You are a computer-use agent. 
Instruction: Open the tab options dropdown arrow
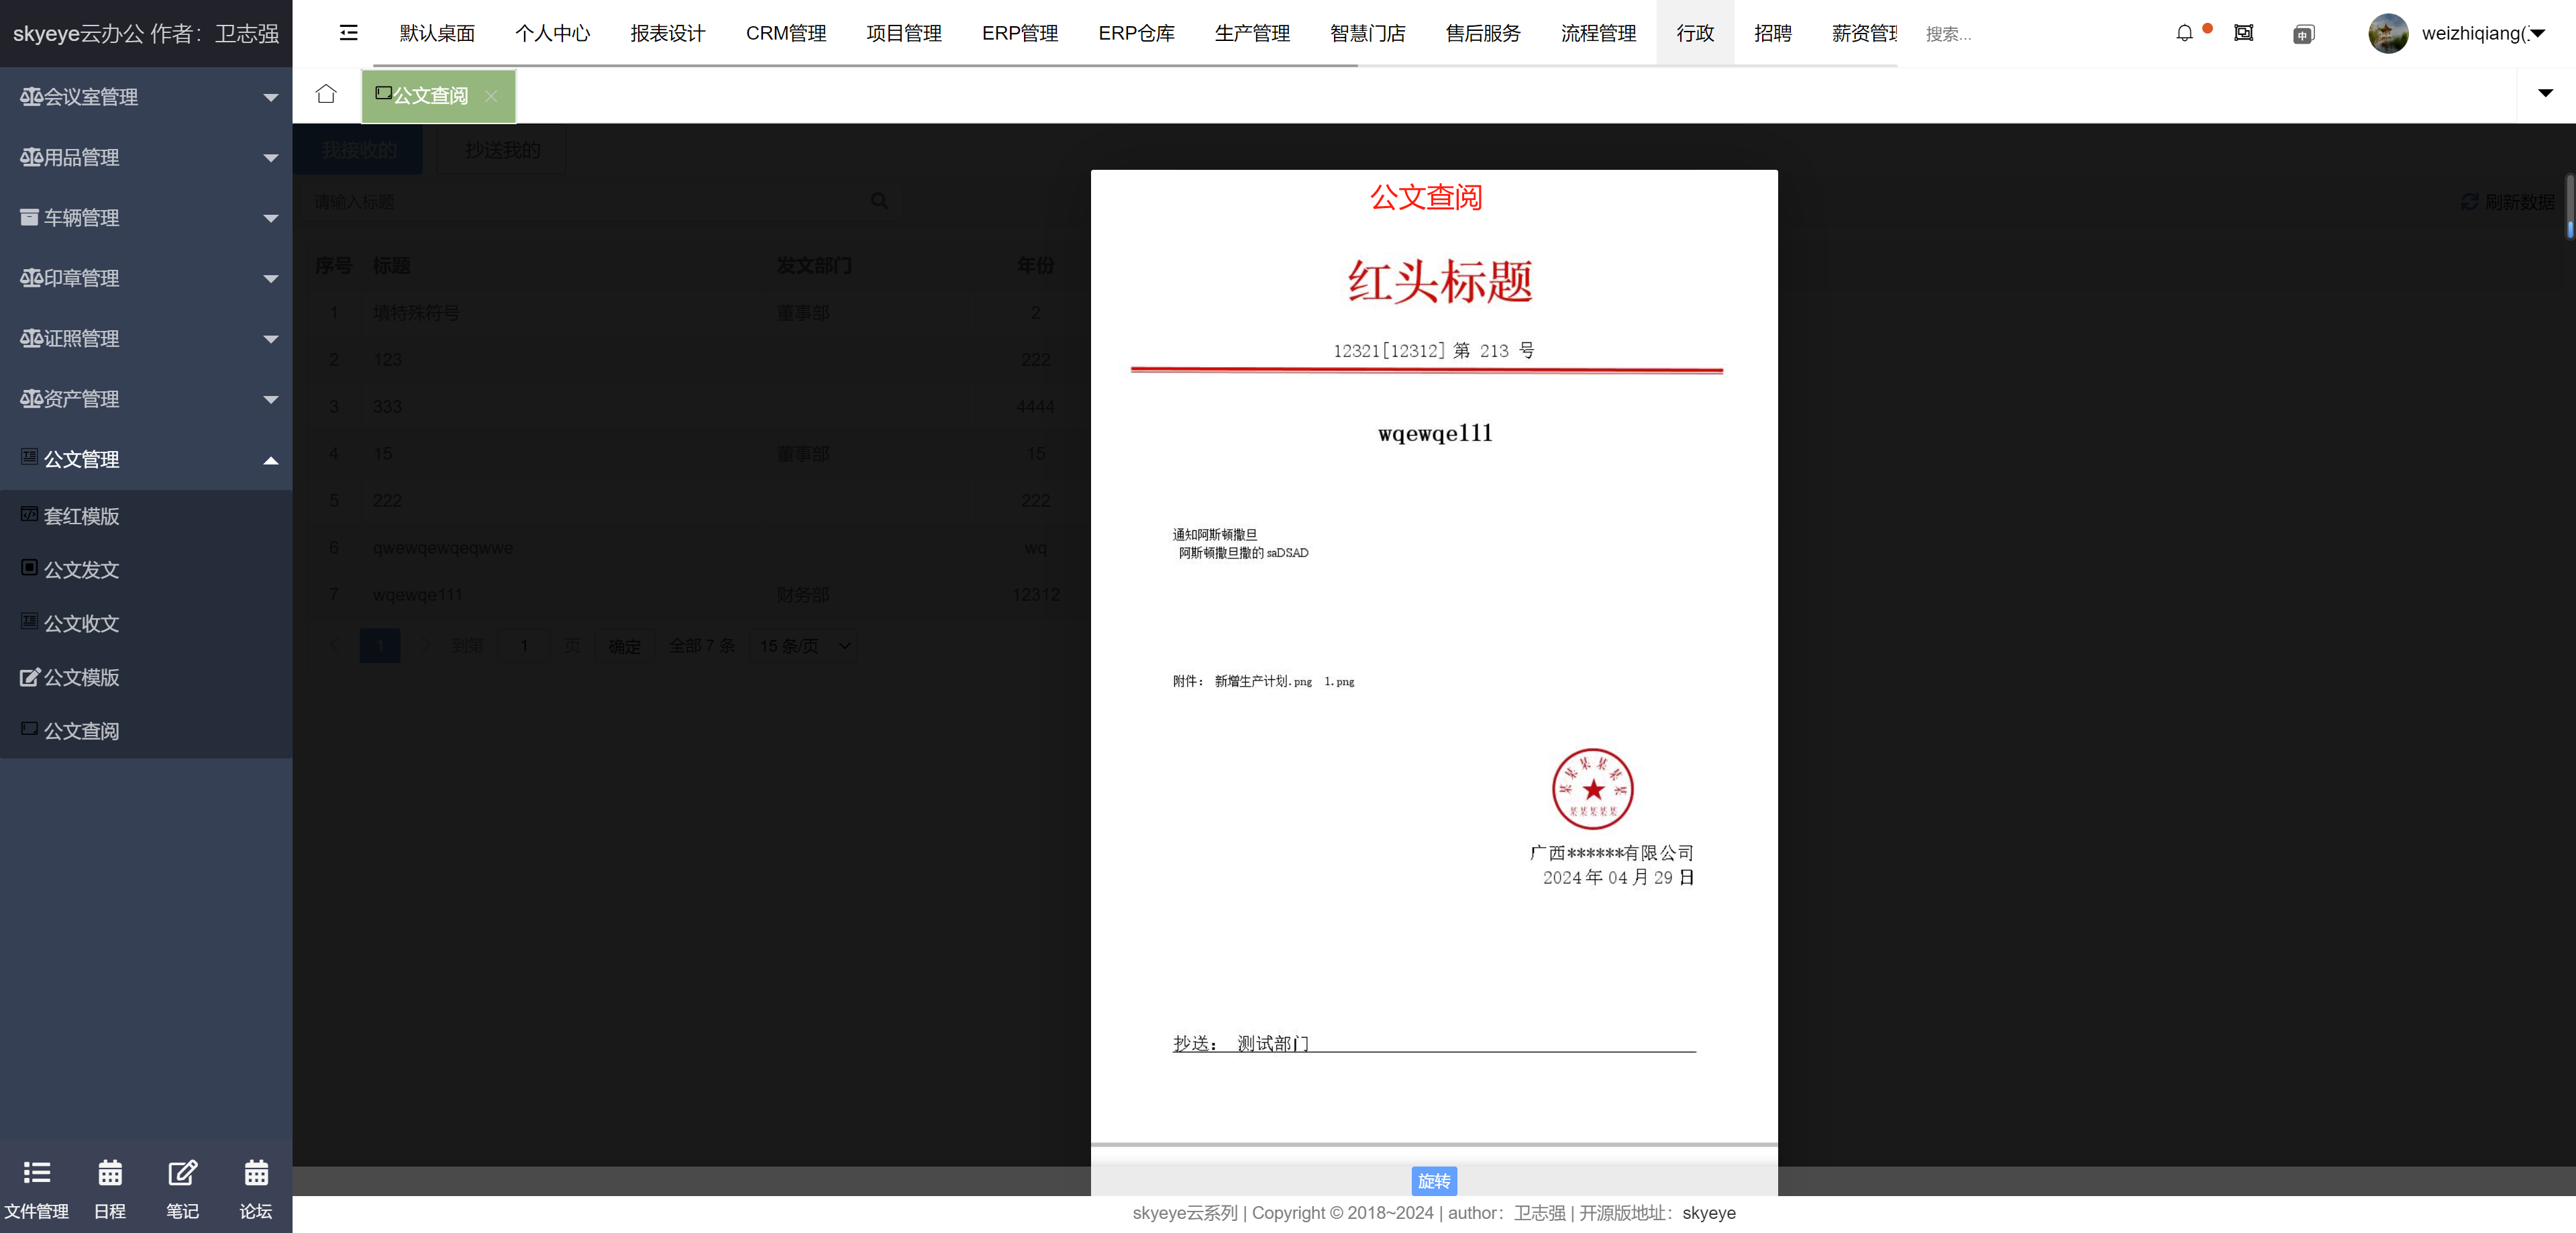(2545, 94)
